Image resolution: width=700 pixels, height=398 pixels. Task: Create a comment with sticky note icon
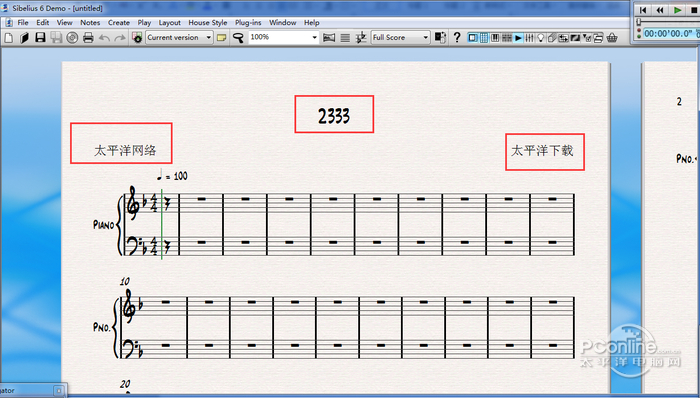221,38
